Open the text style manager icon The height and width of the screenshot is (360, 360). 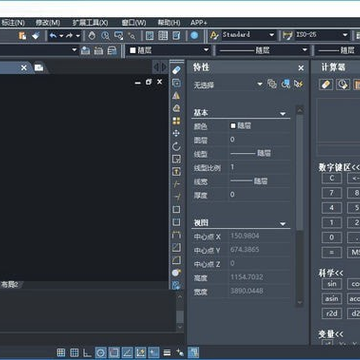click(214, 35)
